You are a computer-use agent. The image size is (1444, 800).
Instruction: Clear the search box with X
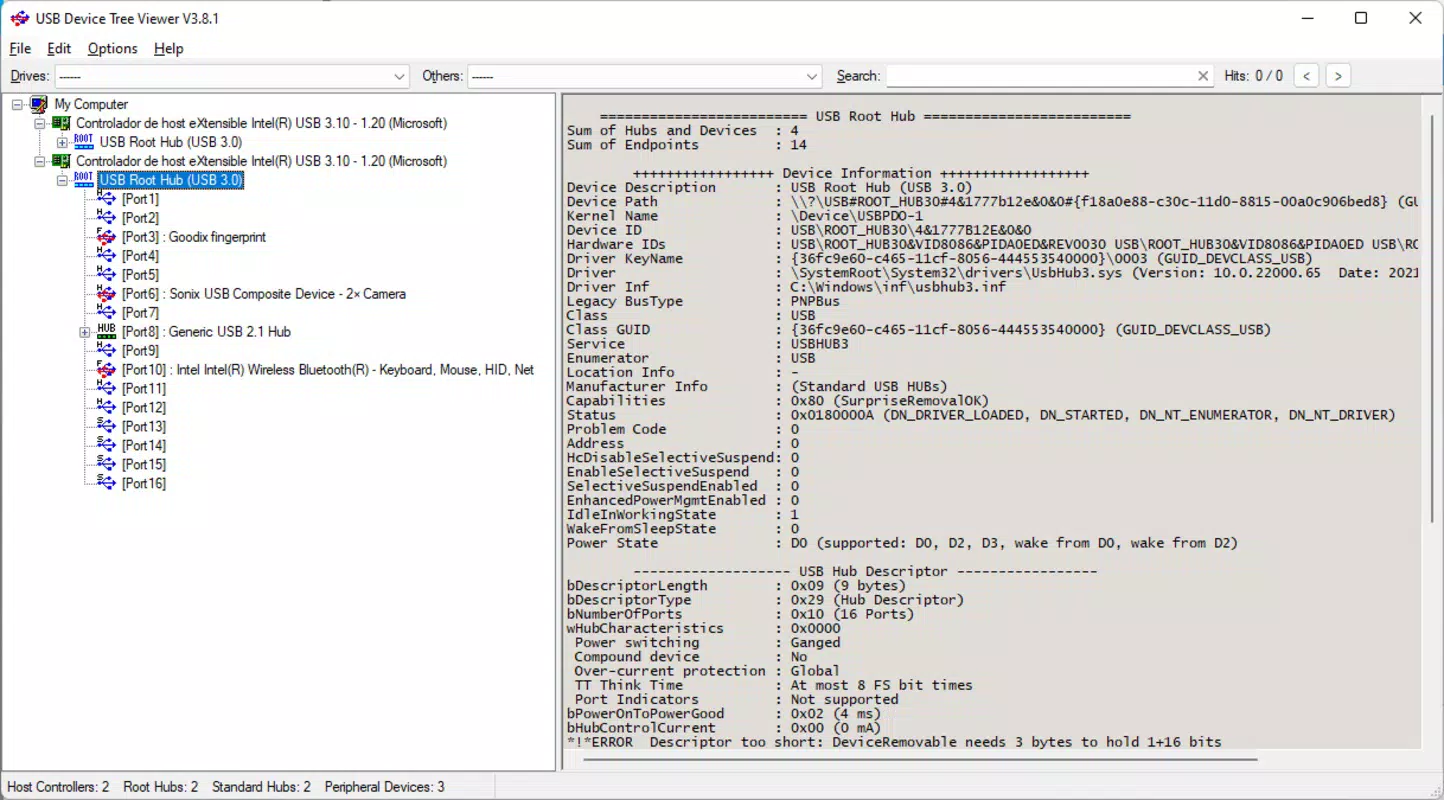tap(1203, 76)
